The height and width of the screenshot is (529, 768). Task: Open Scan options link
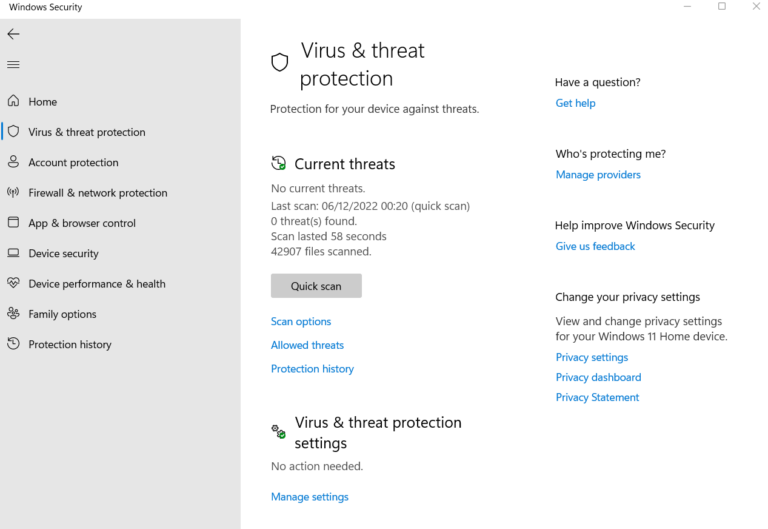[301, 322]
